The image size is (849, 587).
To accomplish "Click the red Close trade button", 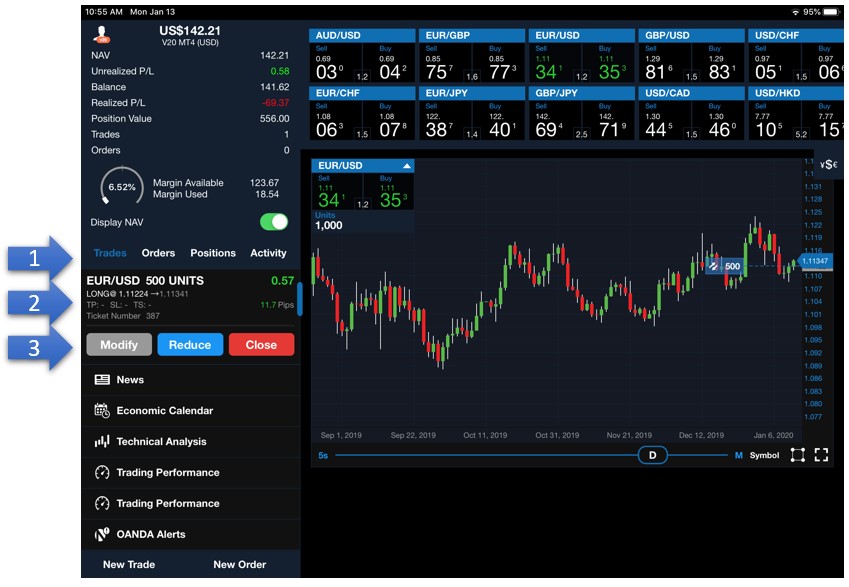I will (x=262, y=345).
